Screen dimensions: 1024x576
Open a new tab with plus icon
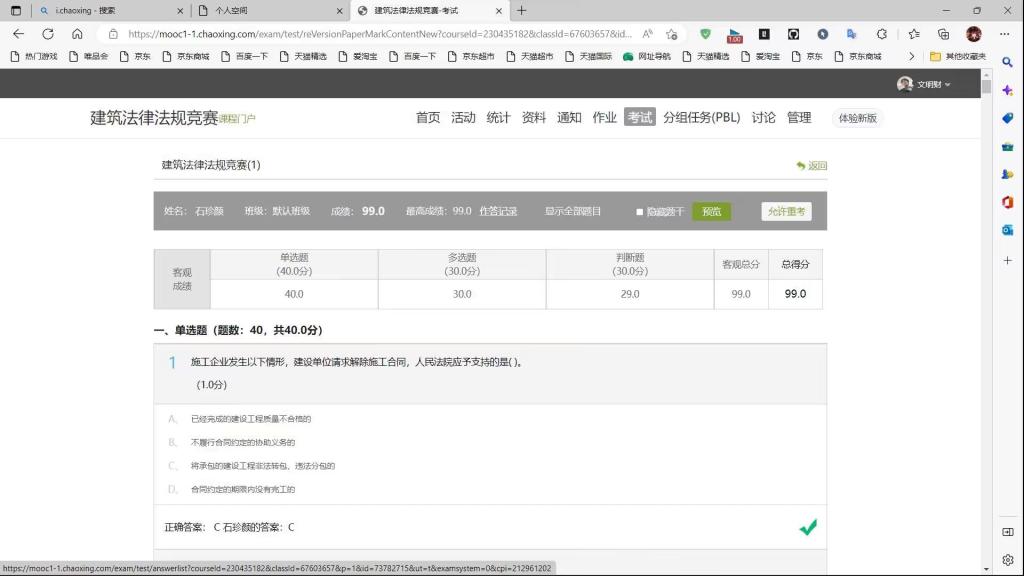[521, 10]
